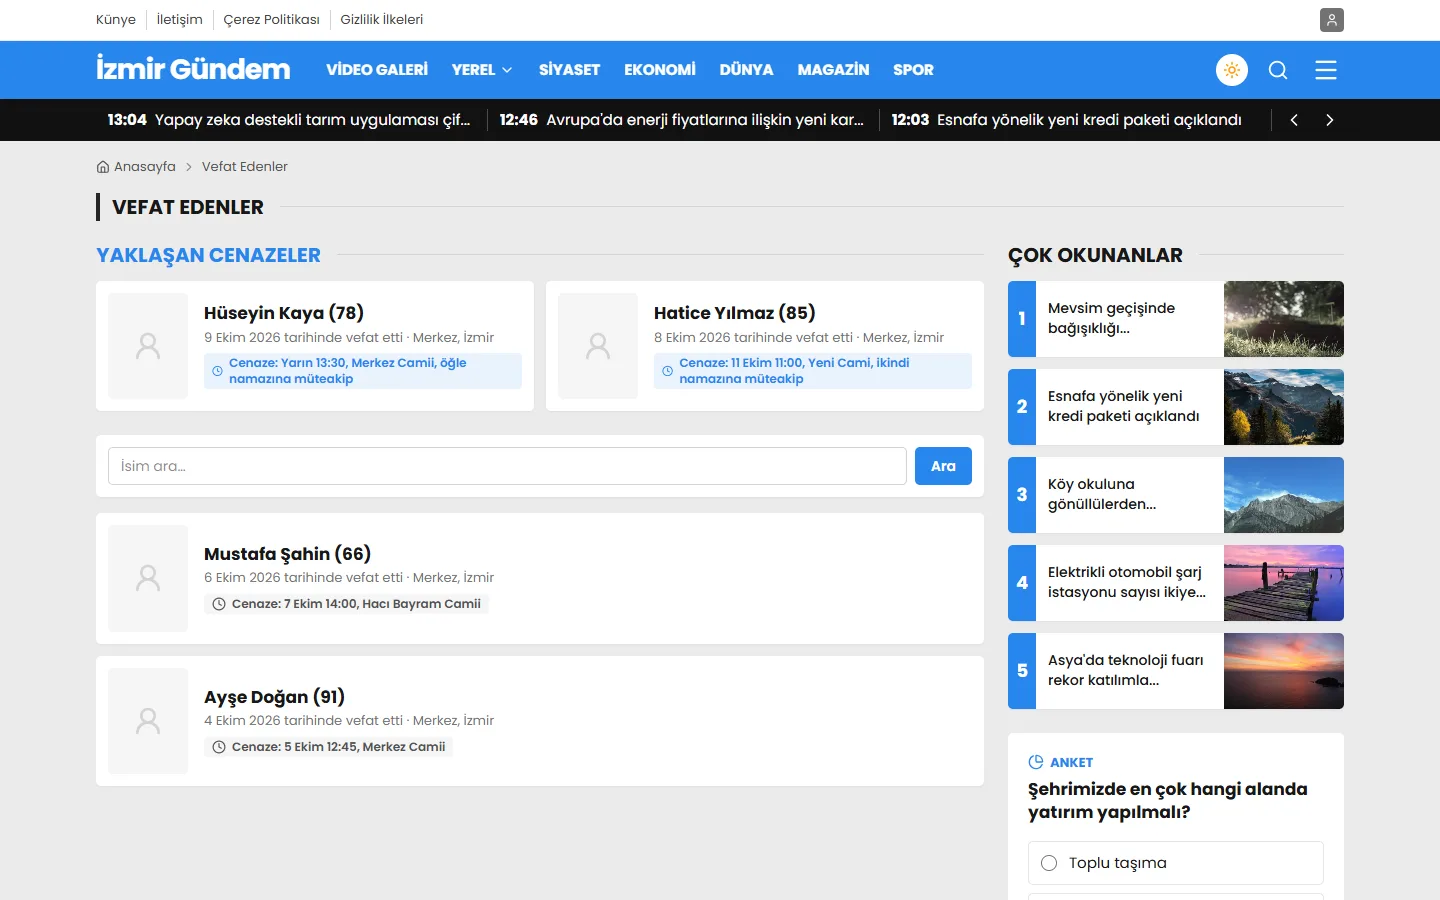
Task: Click the İzmir Gündem logo
Action: click(x=193, y=69)
